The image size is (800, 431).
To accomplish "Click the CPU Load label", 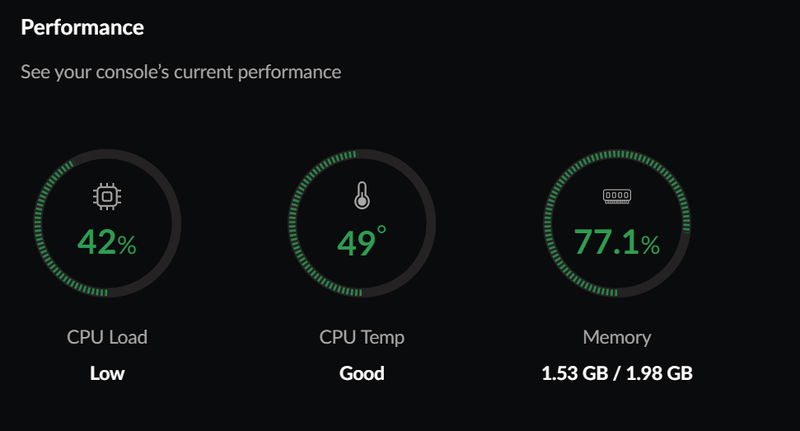I will (107, 337).
